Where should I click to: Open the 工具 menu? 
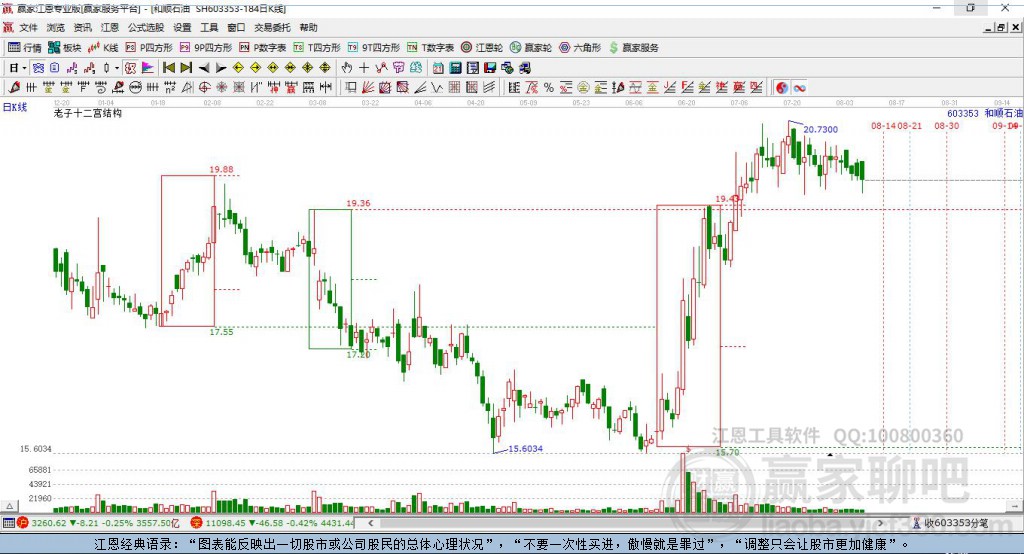tap(209, 27)
